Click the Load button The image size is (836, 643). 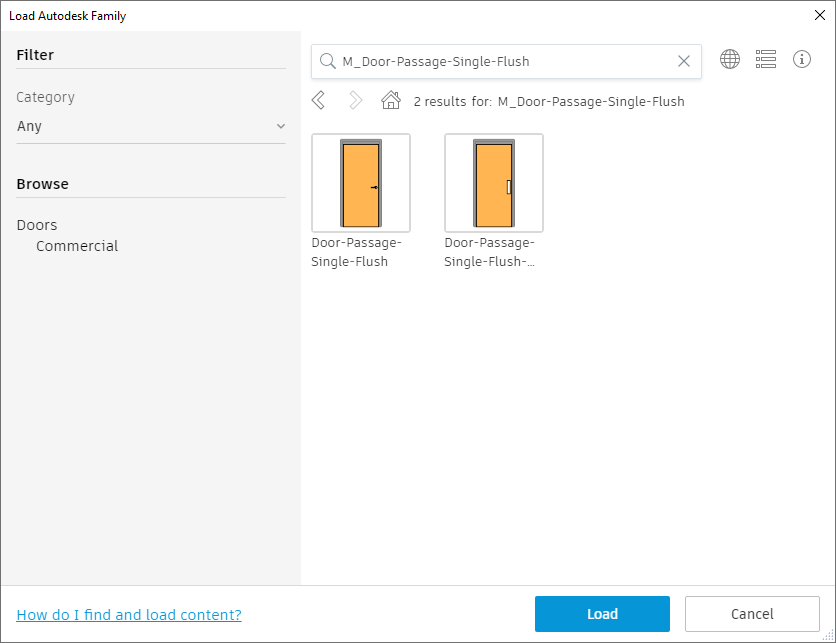[602, 614]
